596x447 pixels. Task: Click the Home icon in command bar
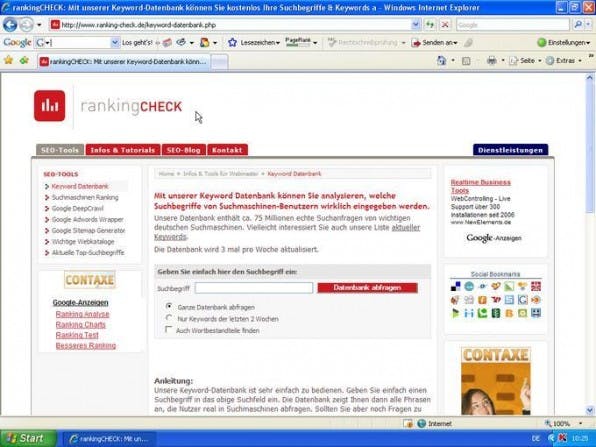coord(442,60)
